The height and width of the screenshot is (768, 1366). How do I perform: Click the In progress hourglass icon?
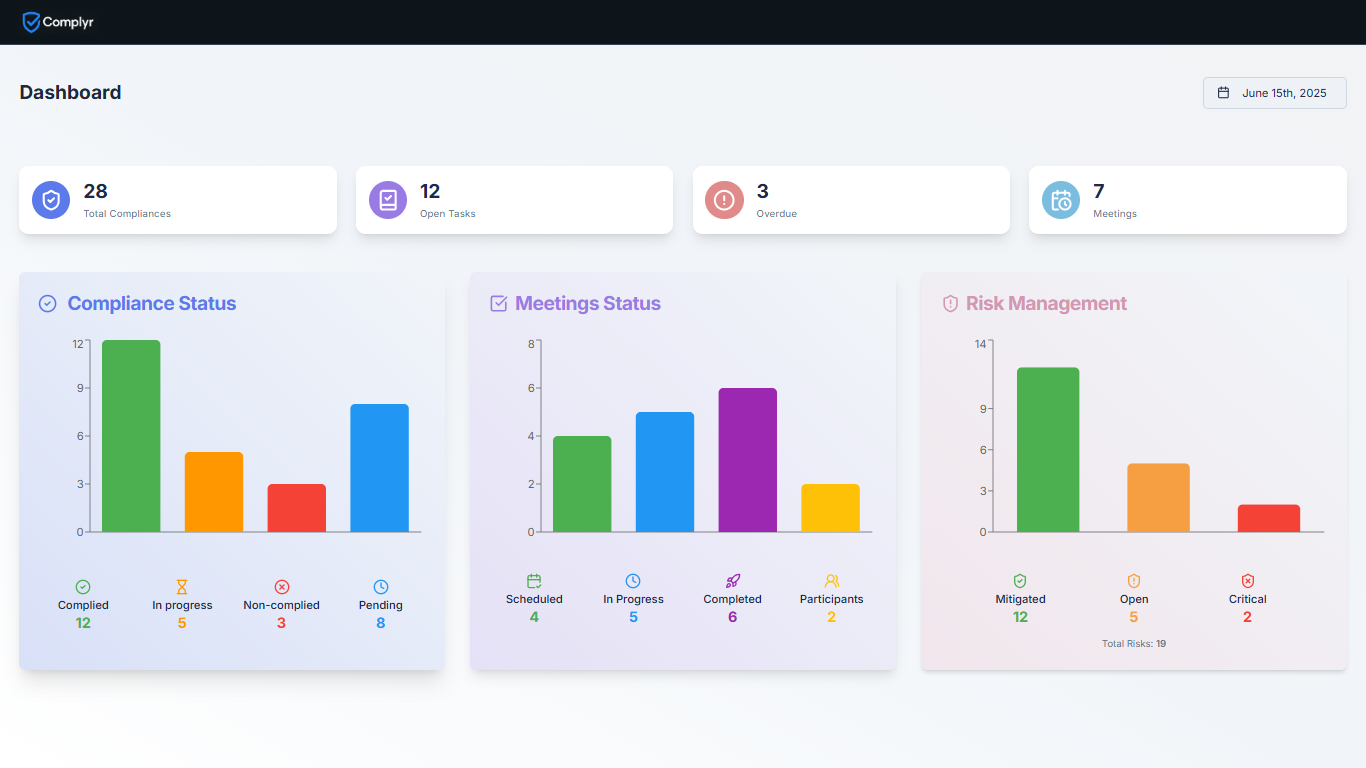pyautogui.click(x=182, y=587)
